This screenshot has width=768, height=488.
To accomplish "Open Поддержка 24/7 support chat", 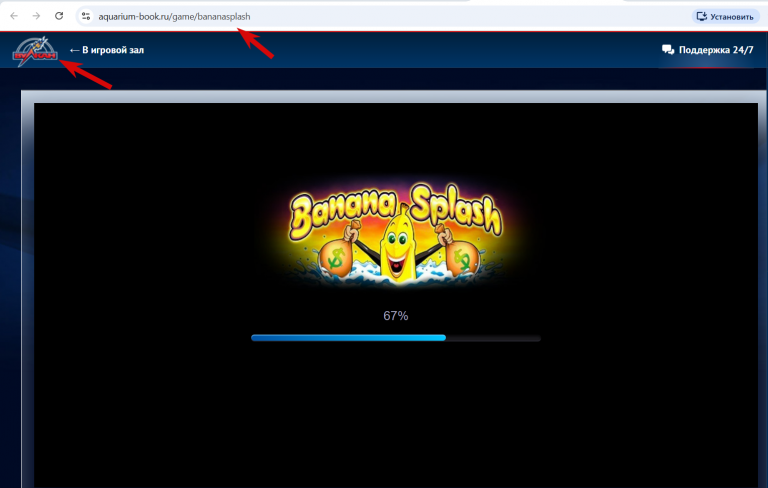I will (707, 50).
